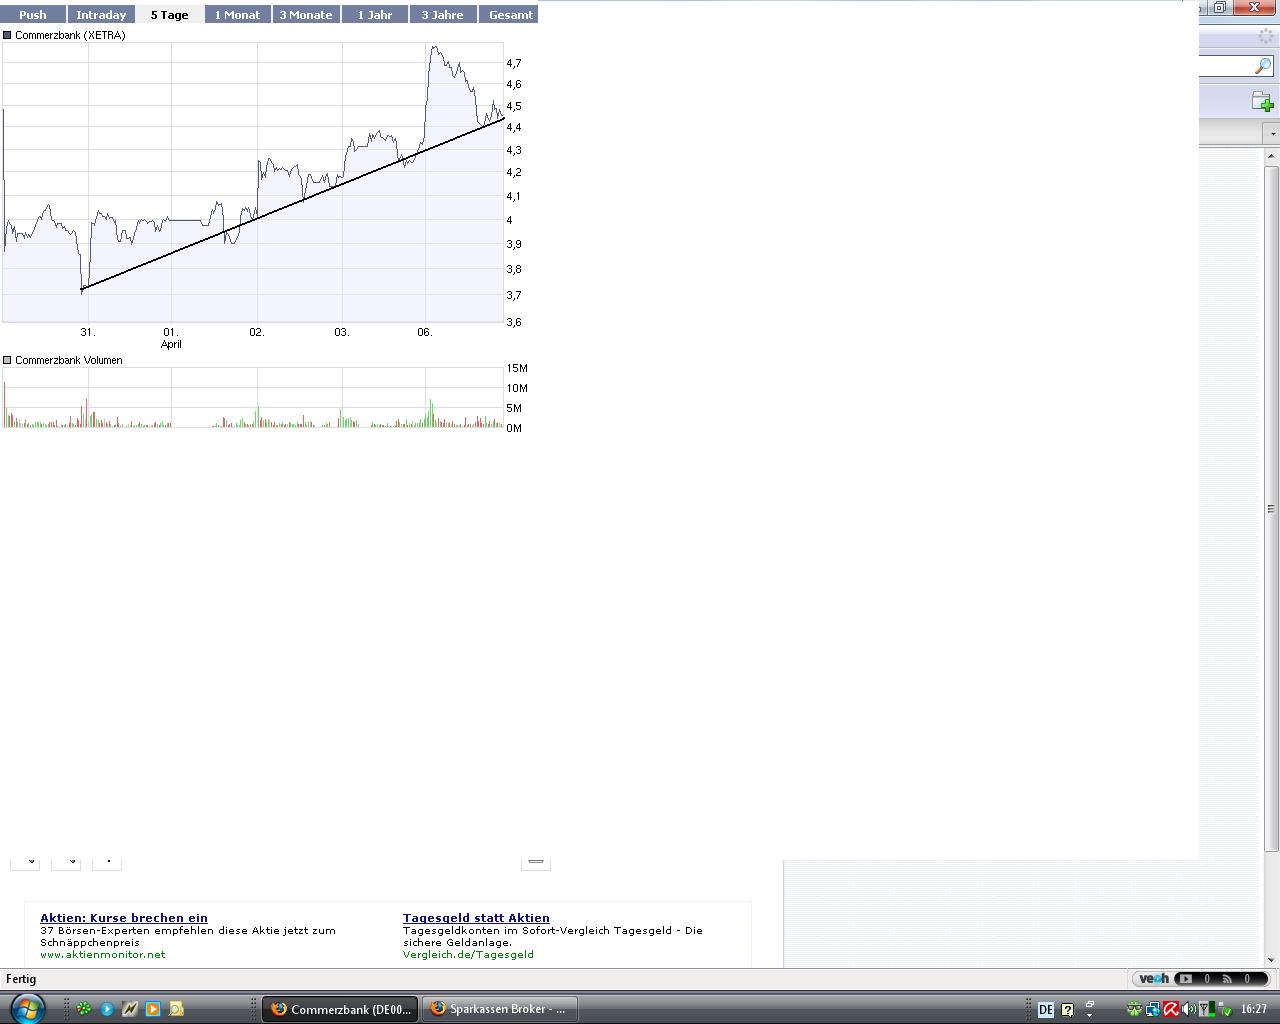
Task: Select the 5 Tage chart tab
Action: (x=169, y=15)
